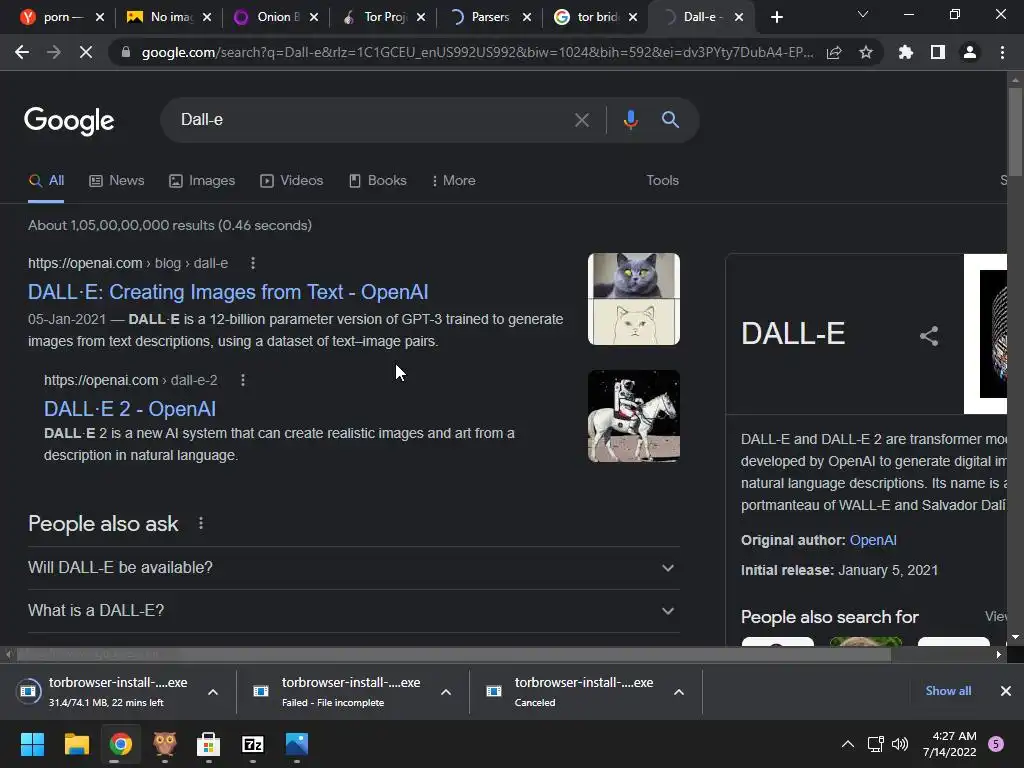Switch to the Images results tab
The height and width of the screenshot is (768, 1024).
(202, 181)
